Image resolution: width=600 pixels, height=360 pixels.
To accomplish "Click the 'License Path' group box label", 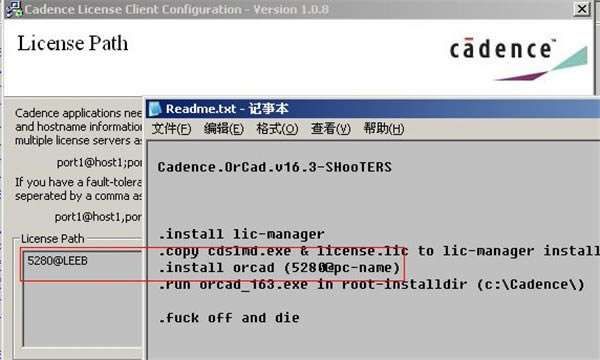I will coord(52,239).
